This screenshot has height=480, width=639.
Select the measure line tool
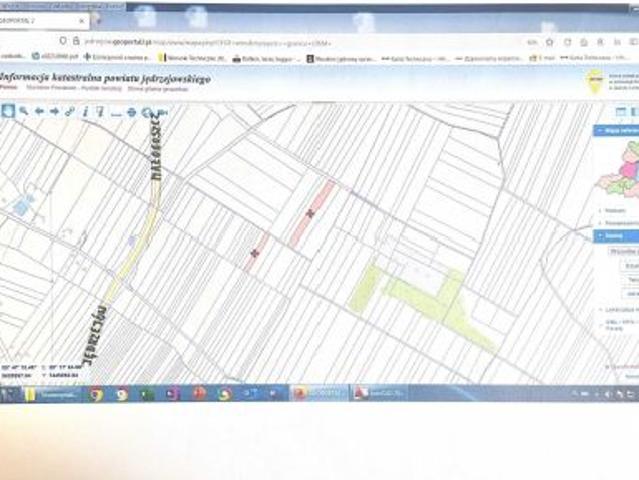click(116, 112)
